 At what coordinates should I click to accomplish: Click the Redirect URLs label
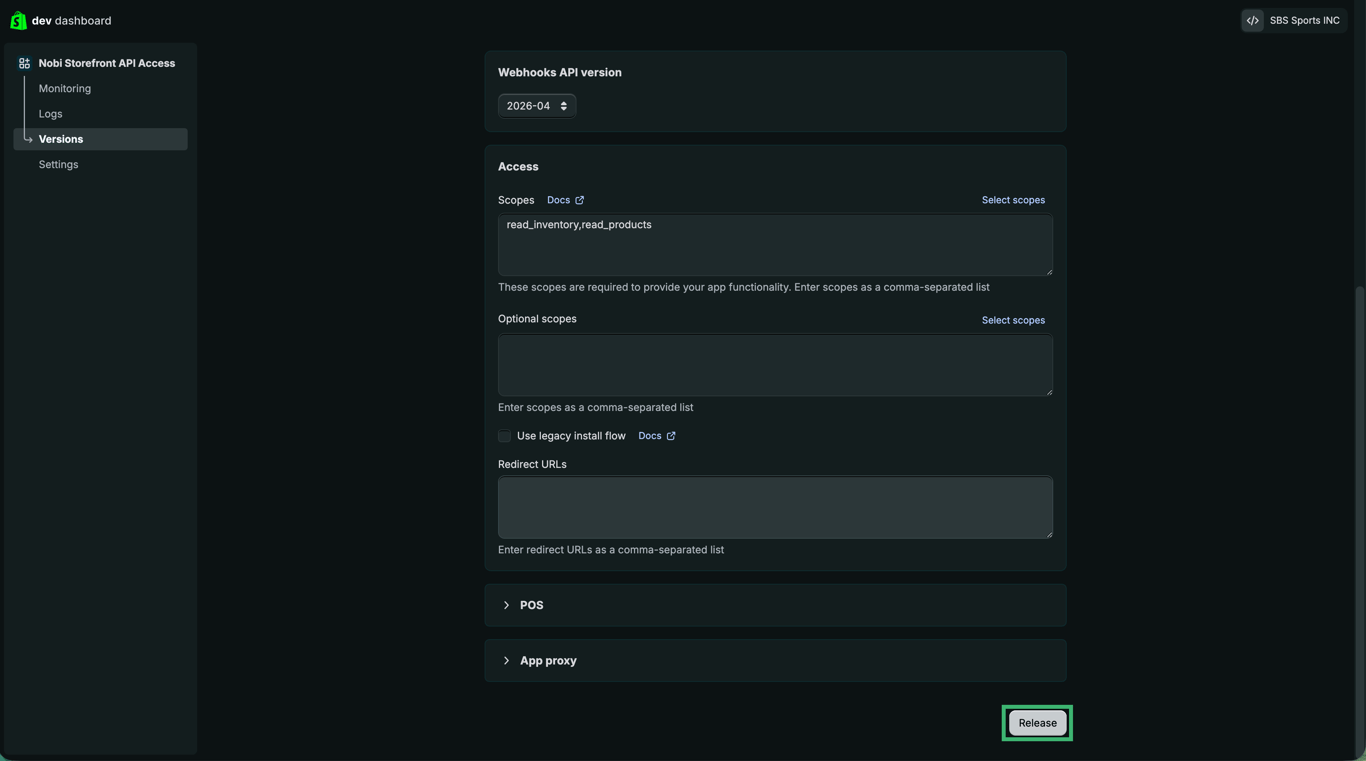[x=532, y=465]
